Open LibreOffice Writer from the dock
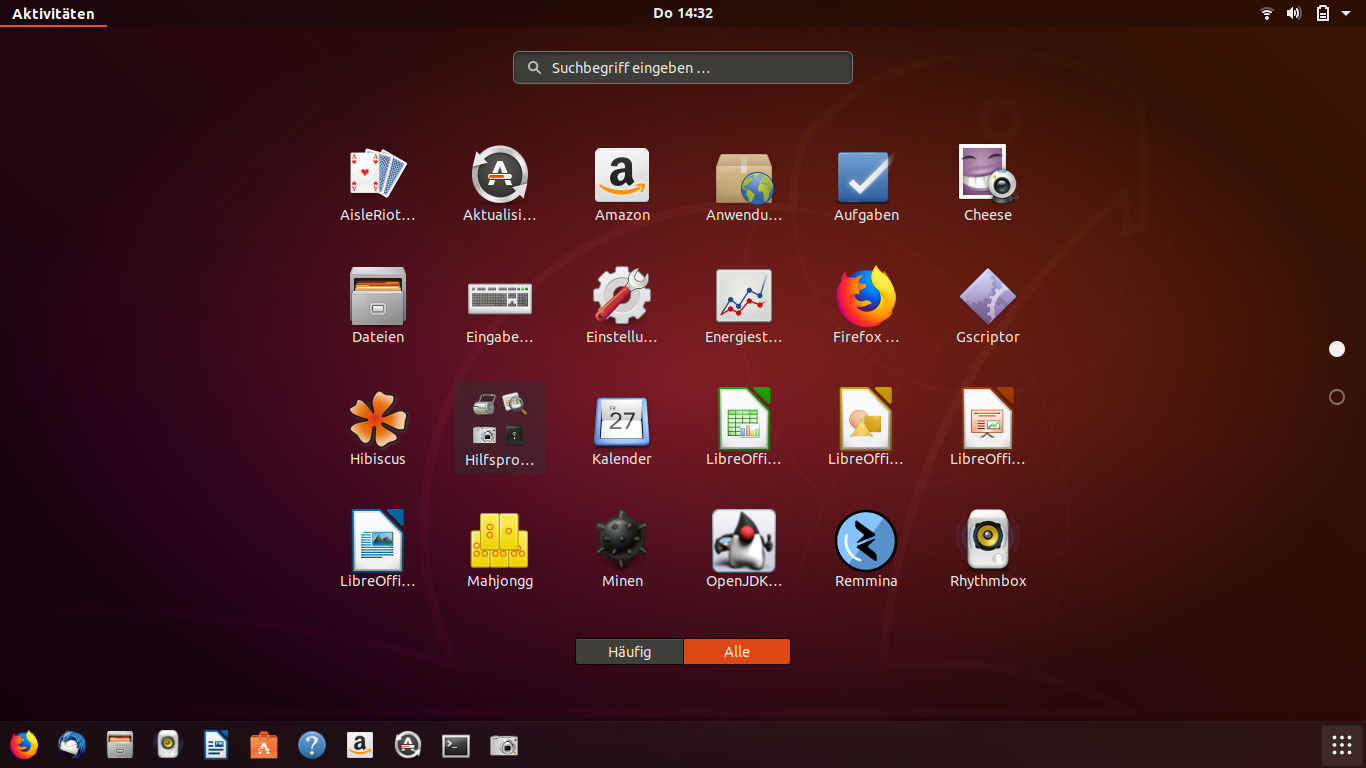 point(216,745)
